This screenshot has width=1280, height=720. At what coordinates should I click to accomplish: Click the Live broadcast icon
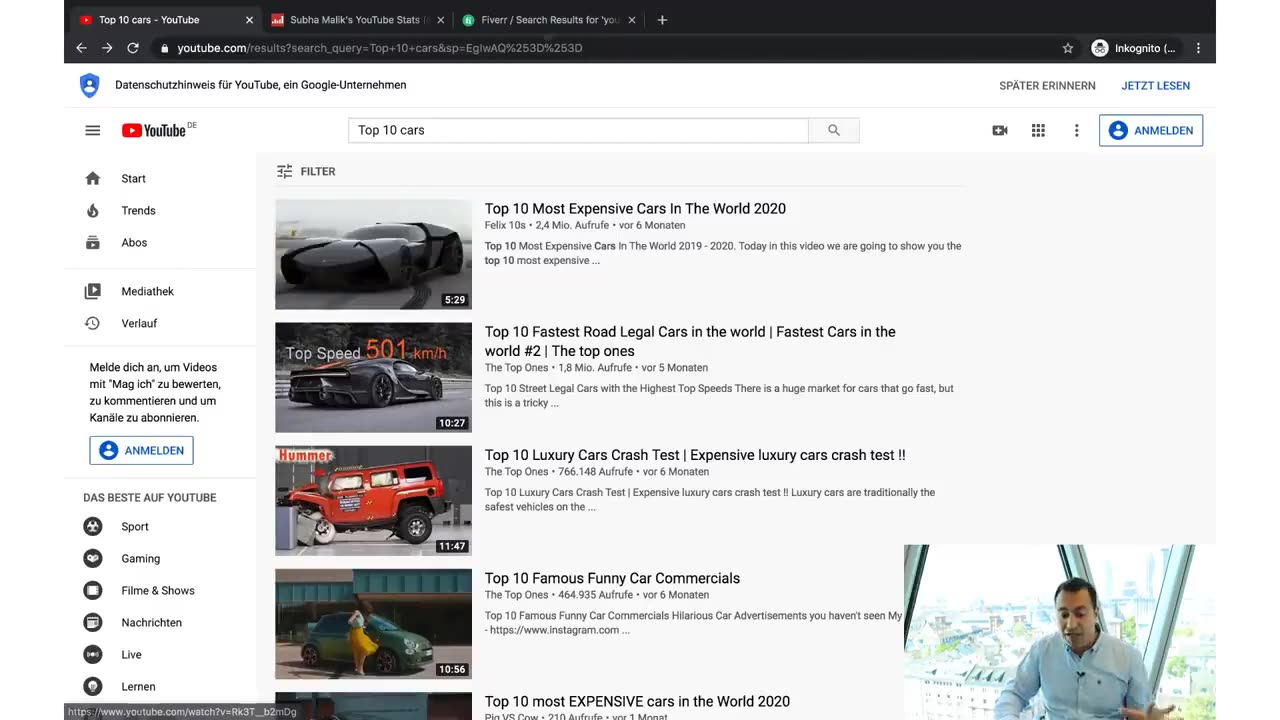coord(93,654)
